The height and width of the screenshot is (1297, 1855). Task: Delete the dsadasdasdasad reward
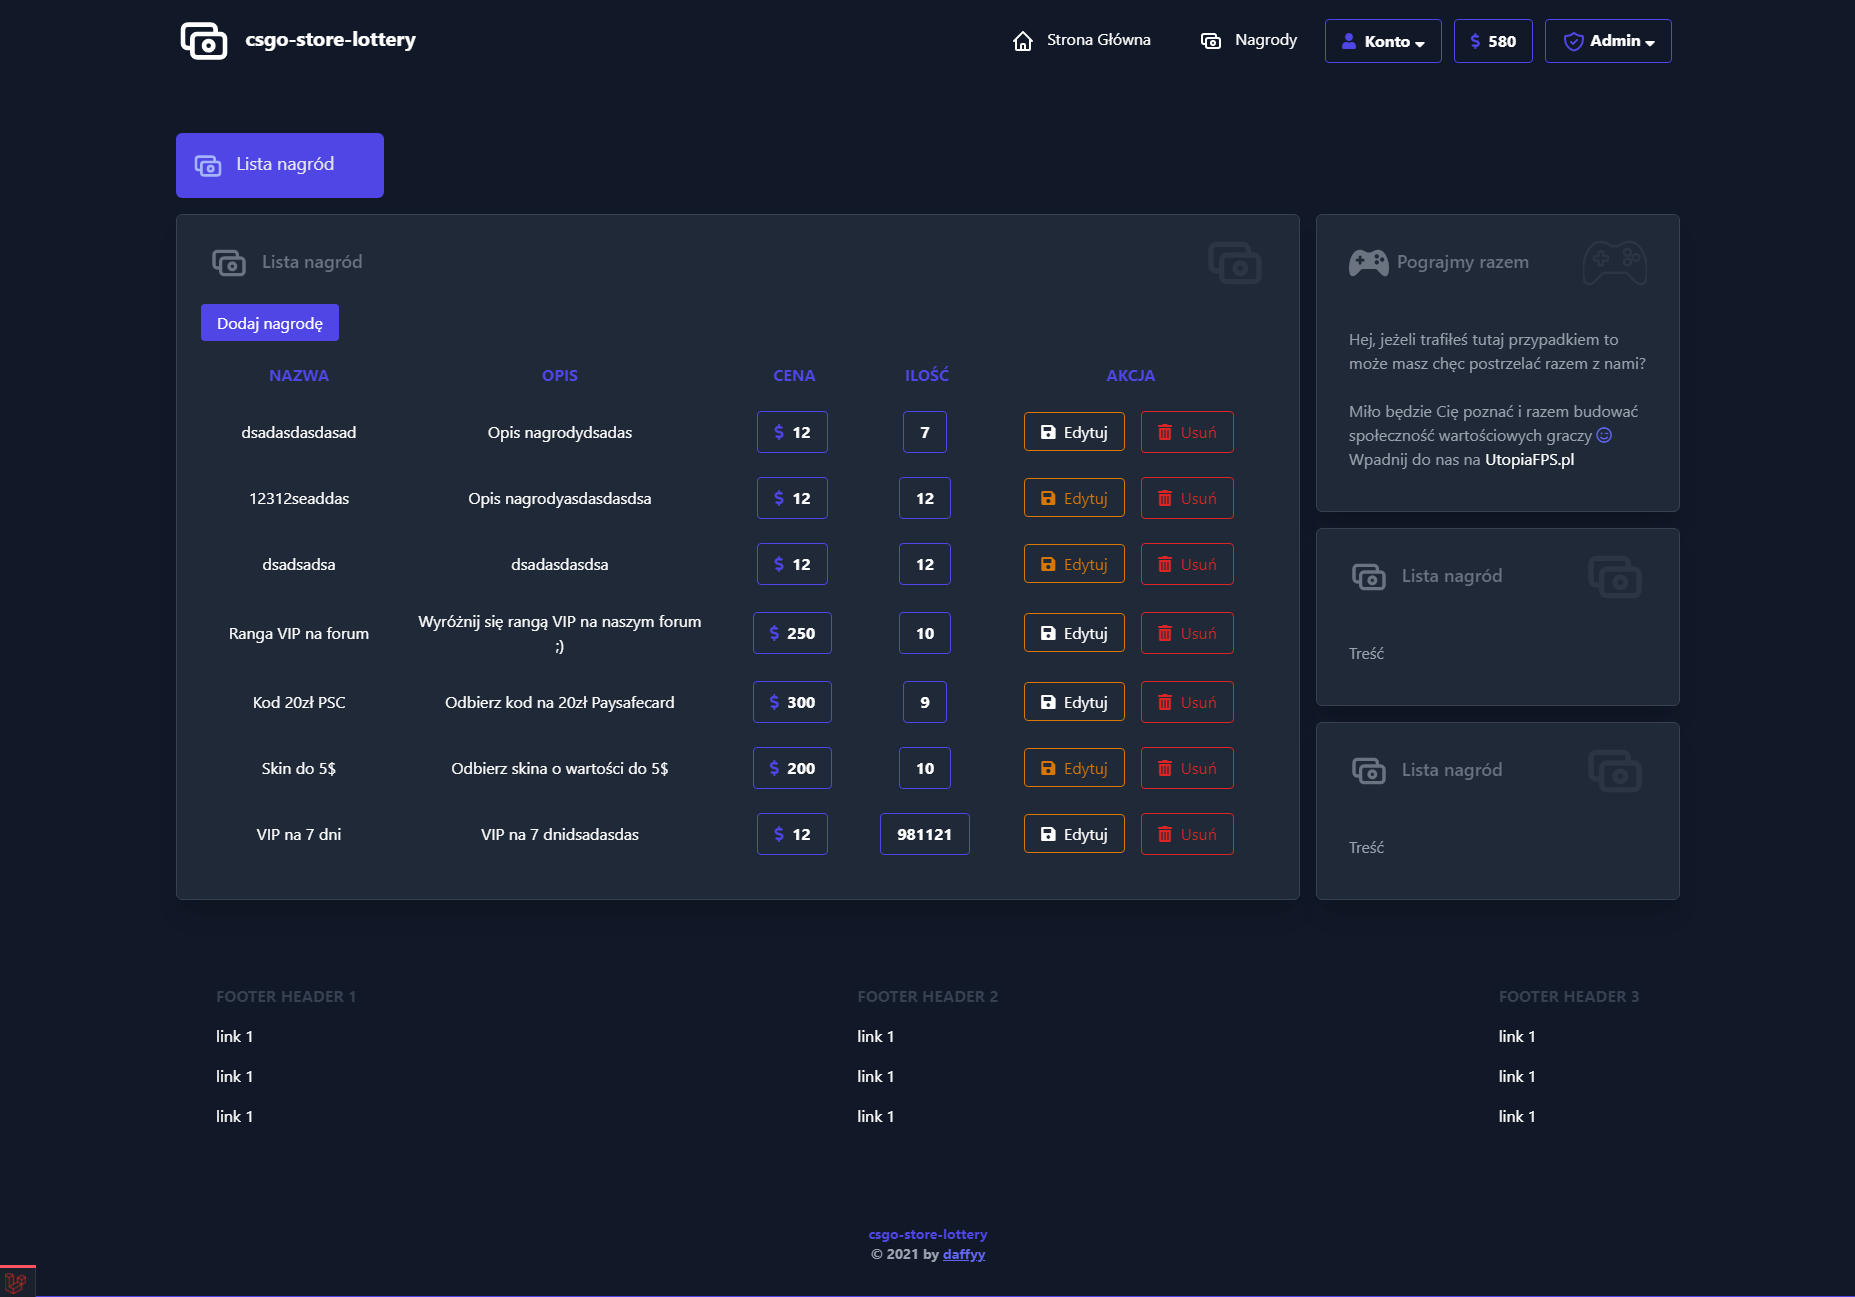[x=1187, y=432]
